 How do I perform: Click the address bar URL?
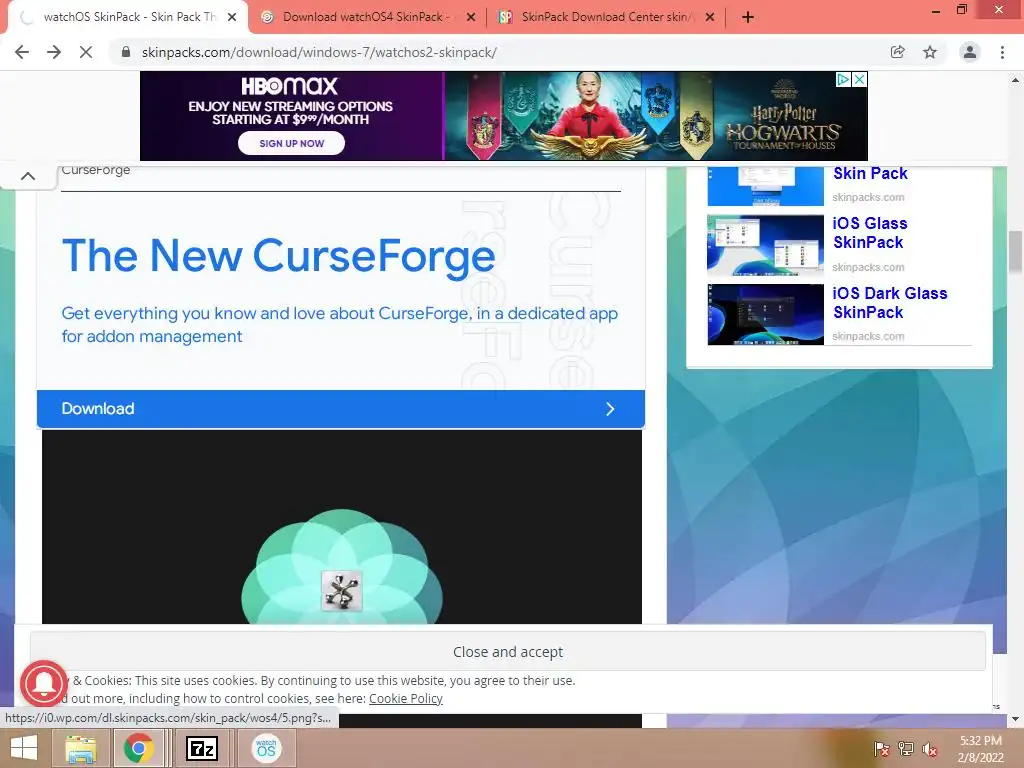click(319, 52)
